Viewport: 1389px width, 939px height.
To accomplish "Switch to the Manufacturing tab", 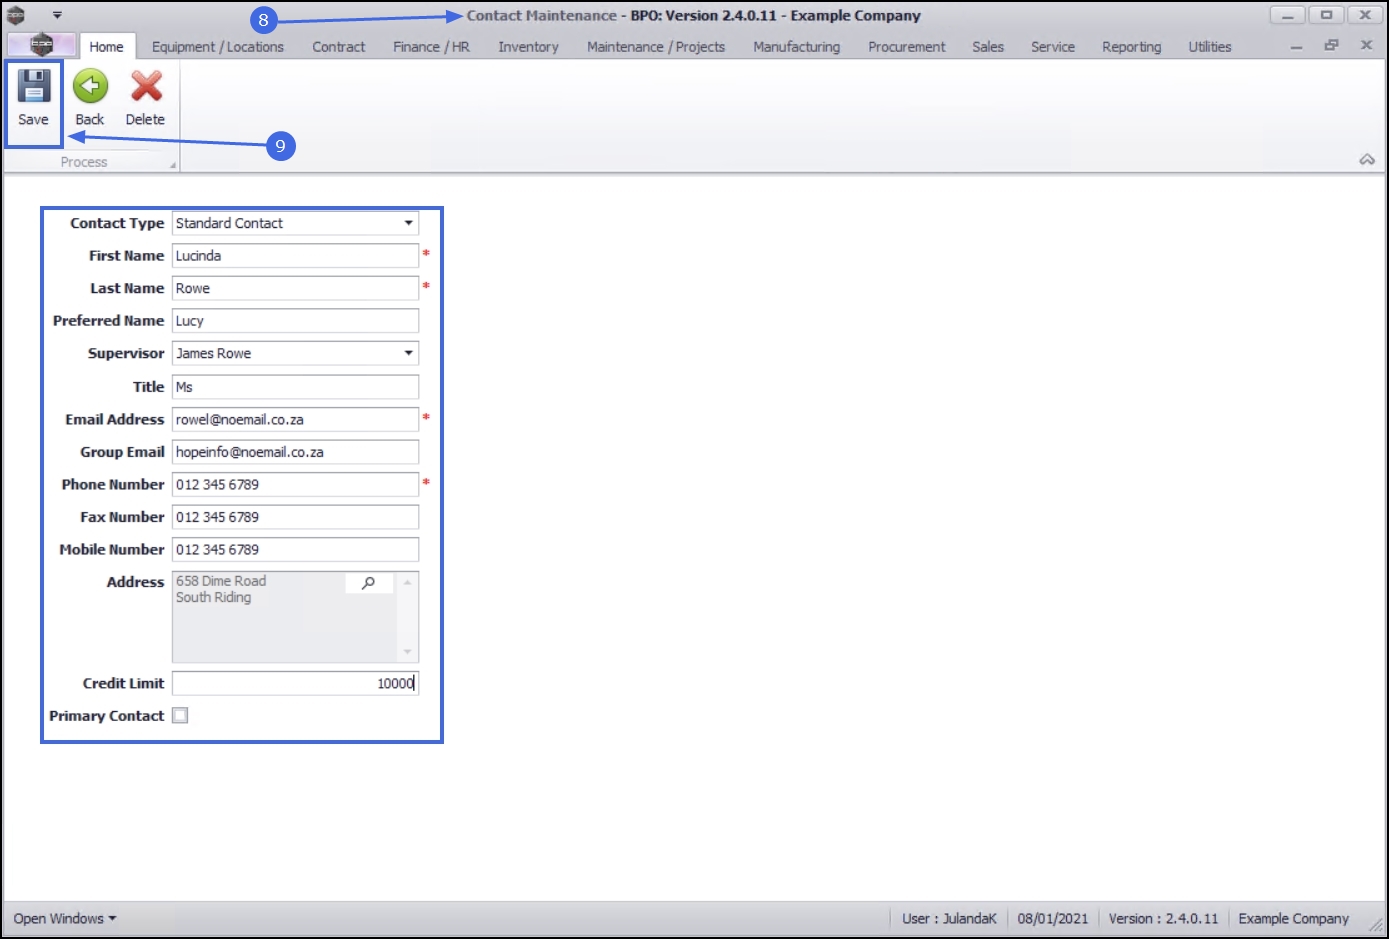I will 796,46.
